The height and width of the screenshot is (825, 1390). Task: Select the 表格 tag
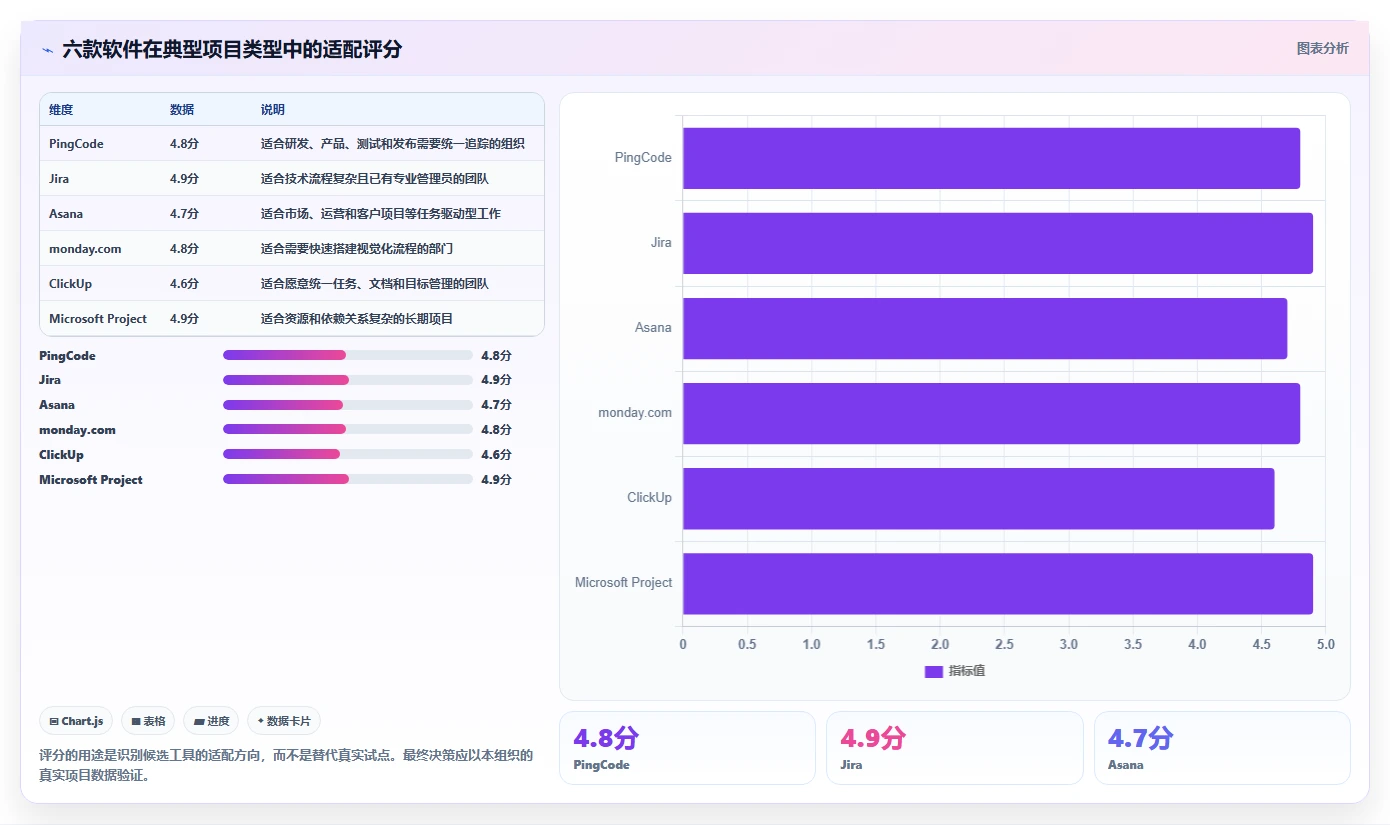[148, 721]
